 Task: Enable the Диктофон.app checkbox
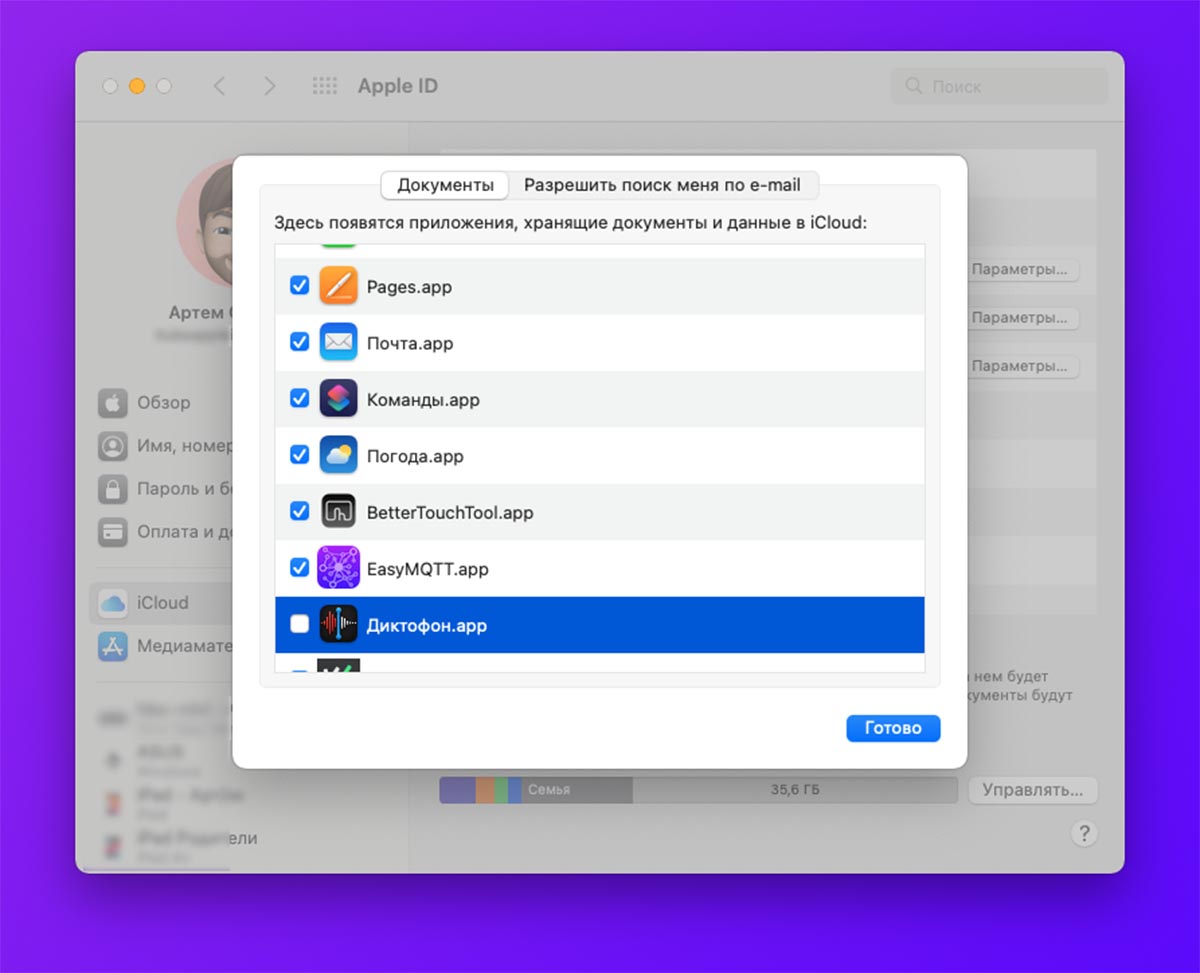(x=299, y=625)
